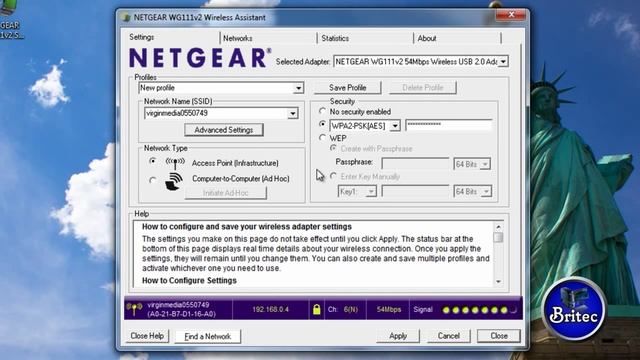Click the NETGEAR logo

tap(200, 58)
